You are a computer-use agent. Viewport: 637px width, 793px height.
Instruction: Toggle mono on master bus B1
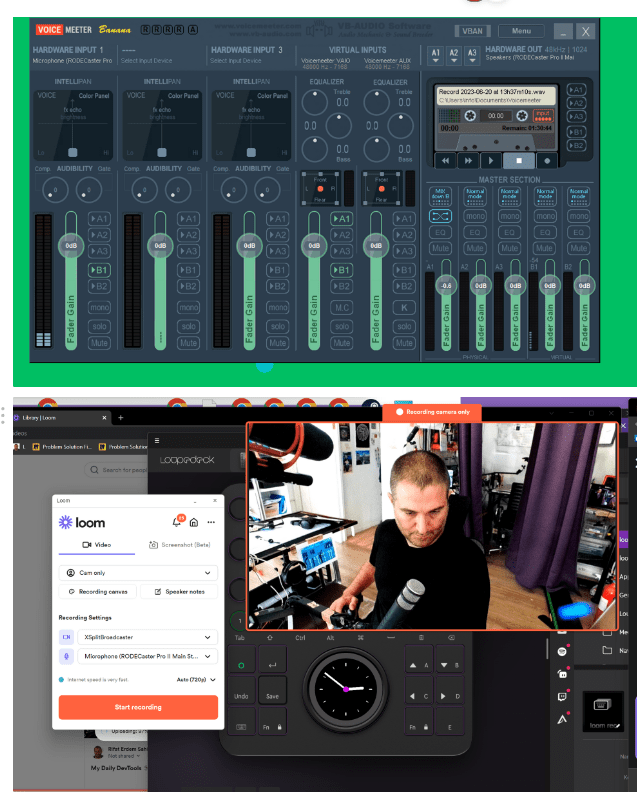(545, 216)
